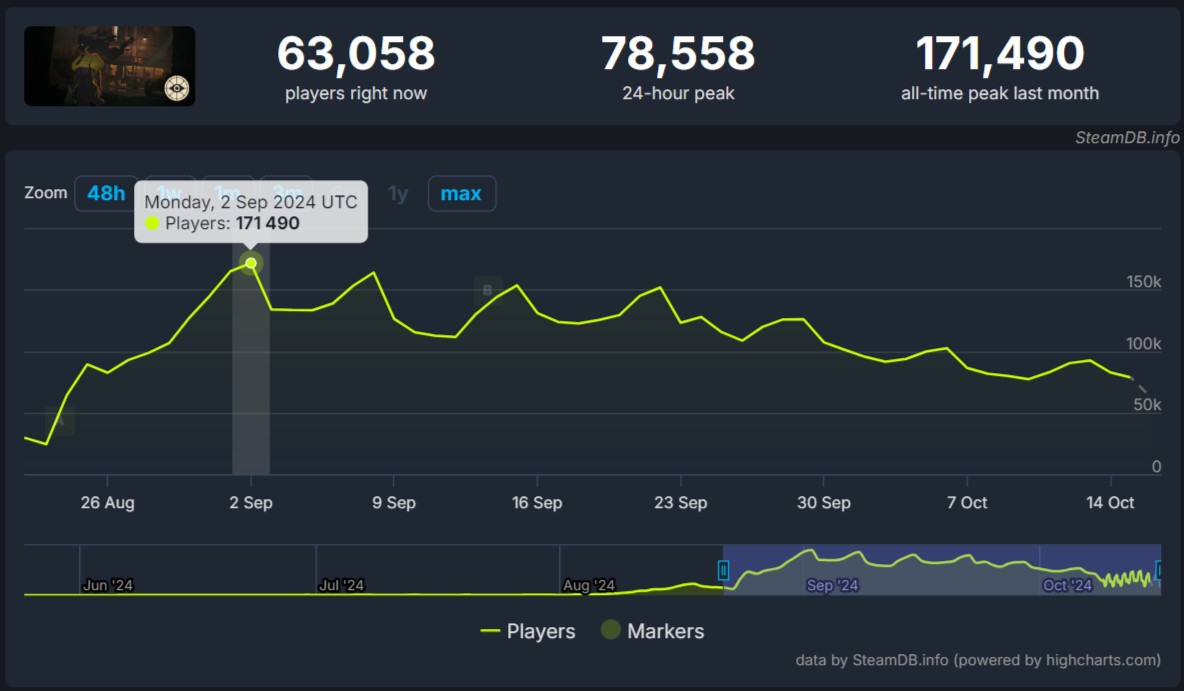Click the 150k y-axis label
Viewport: 1184px width, 691px height.
(1143, 282)
